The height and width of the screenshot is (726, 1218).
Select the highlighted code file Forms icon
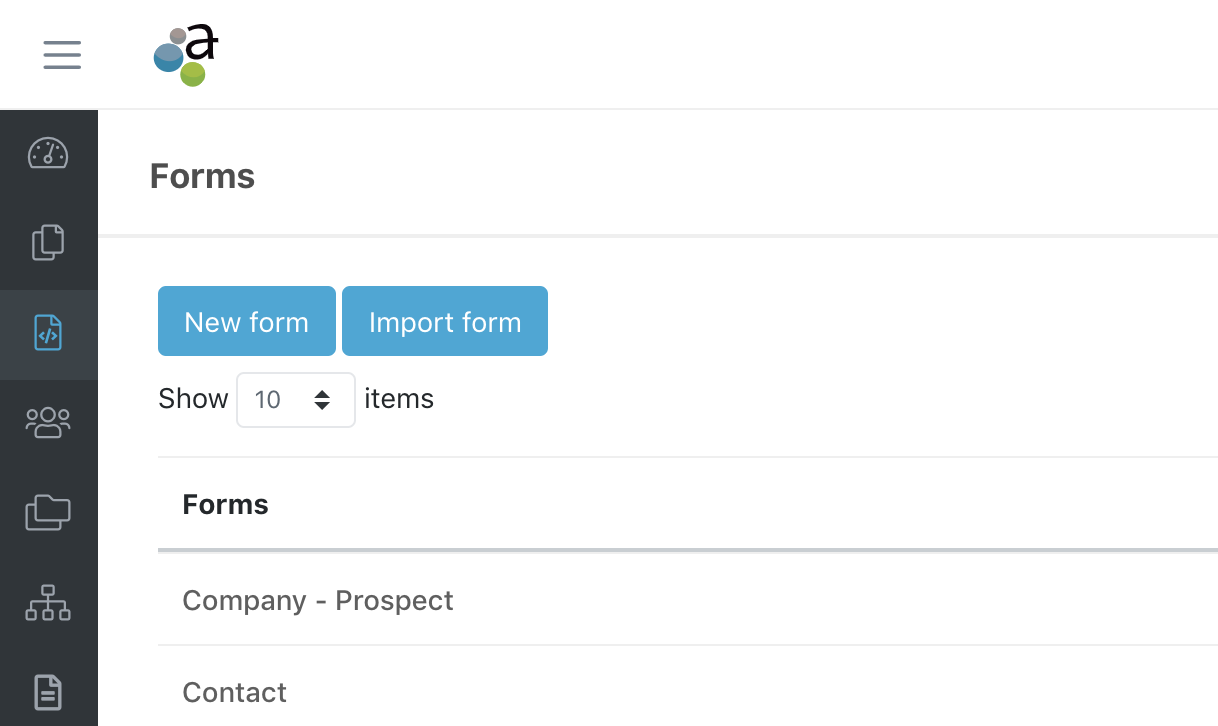coord(48,333)
